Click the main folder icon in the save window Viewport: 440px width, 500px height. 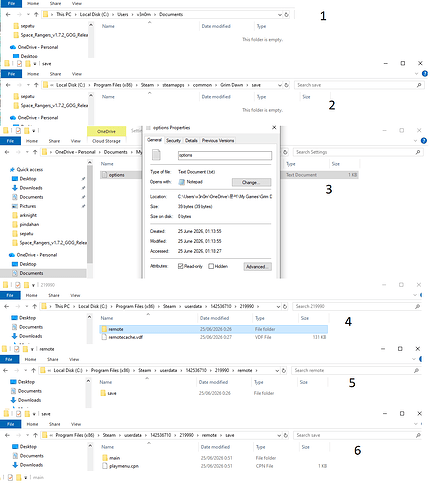tap(105, 458)
